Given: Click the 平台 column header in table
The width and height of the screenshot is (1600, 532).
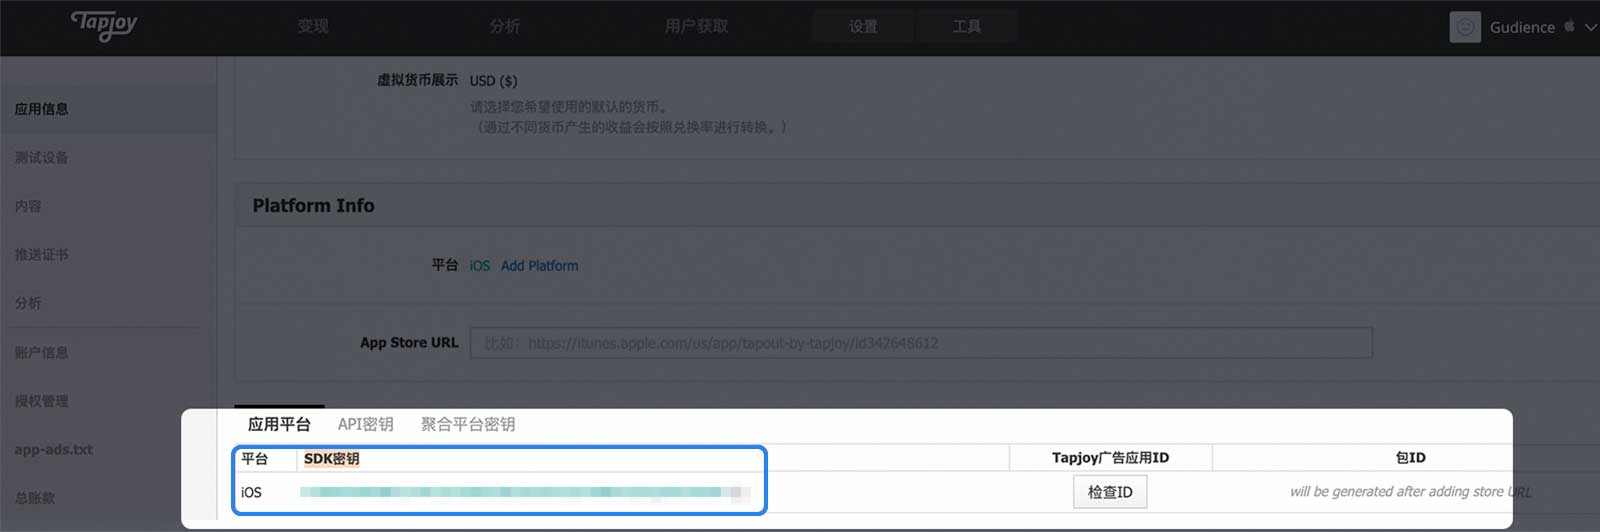Looking at the screenshot, I should tap(255, 458).
